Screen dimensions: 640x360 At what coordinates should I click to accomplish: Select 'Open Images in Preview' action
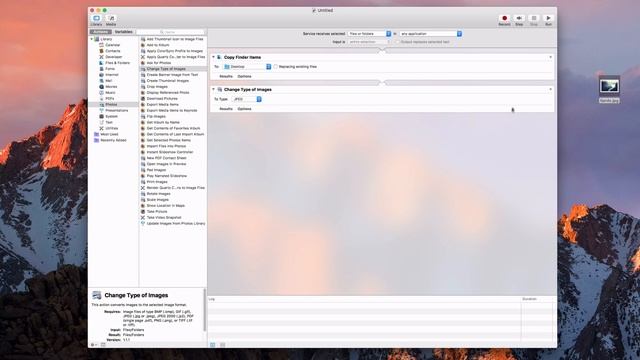point(166,164)
